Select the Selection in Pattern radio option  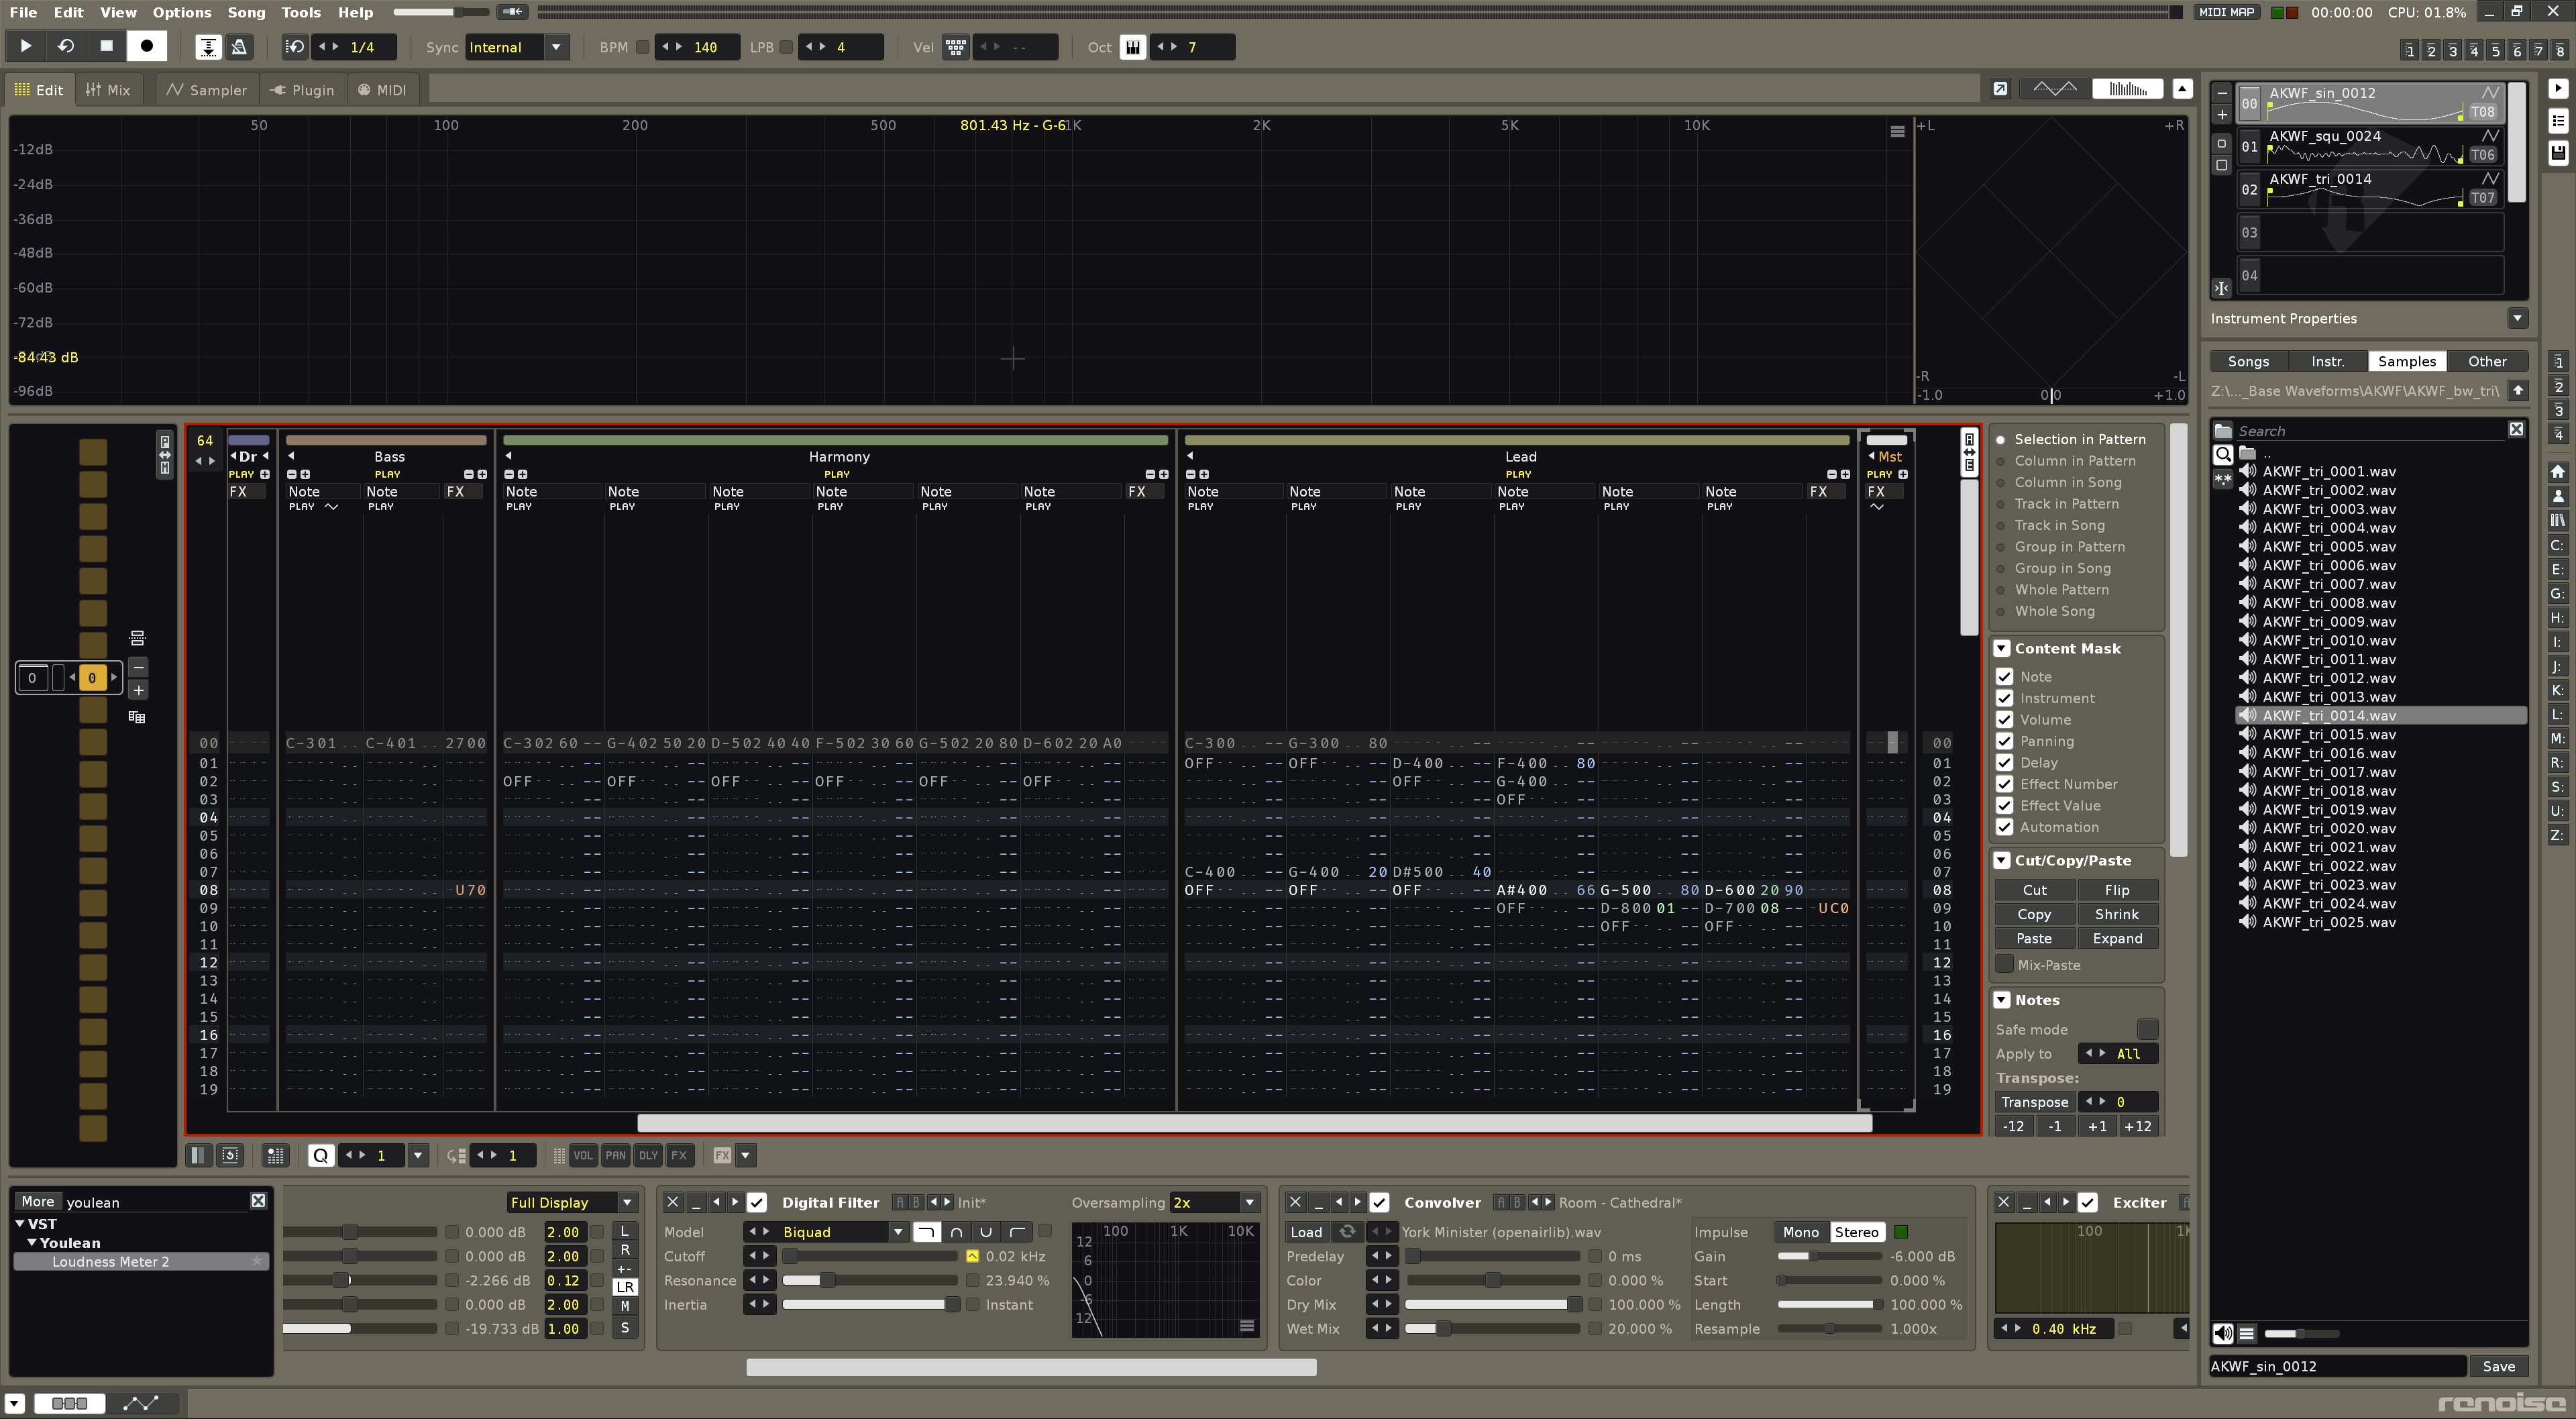pos(2071,439)
